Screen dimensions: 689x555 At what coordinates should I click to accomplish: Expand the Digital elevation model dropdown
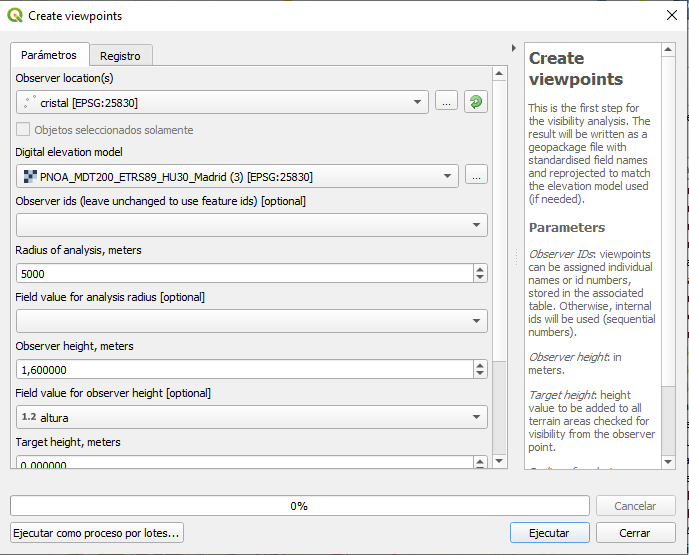pos(237,177)
